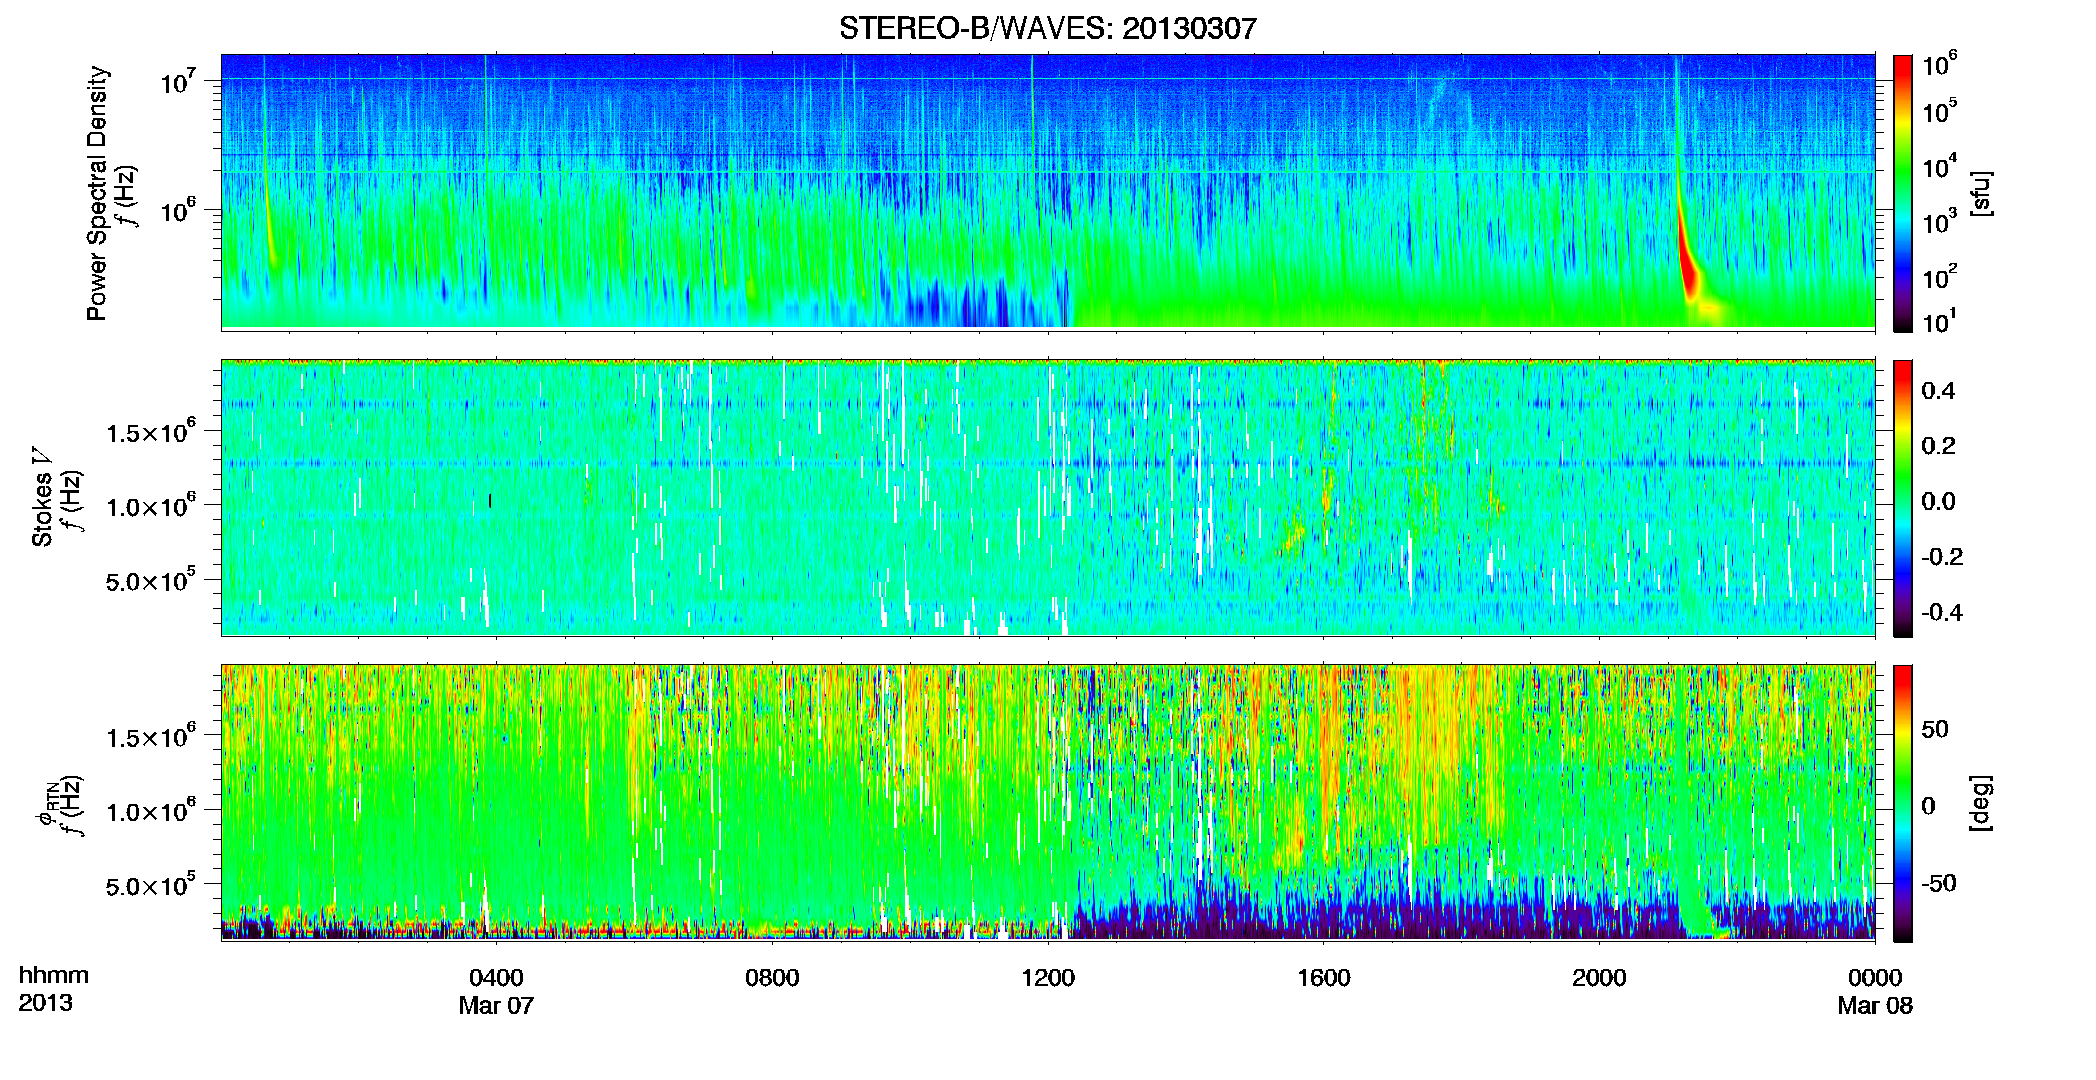Click the Mar 08 date label
Viewport: 2096px width, 1080px height.
point(1875,1005)
